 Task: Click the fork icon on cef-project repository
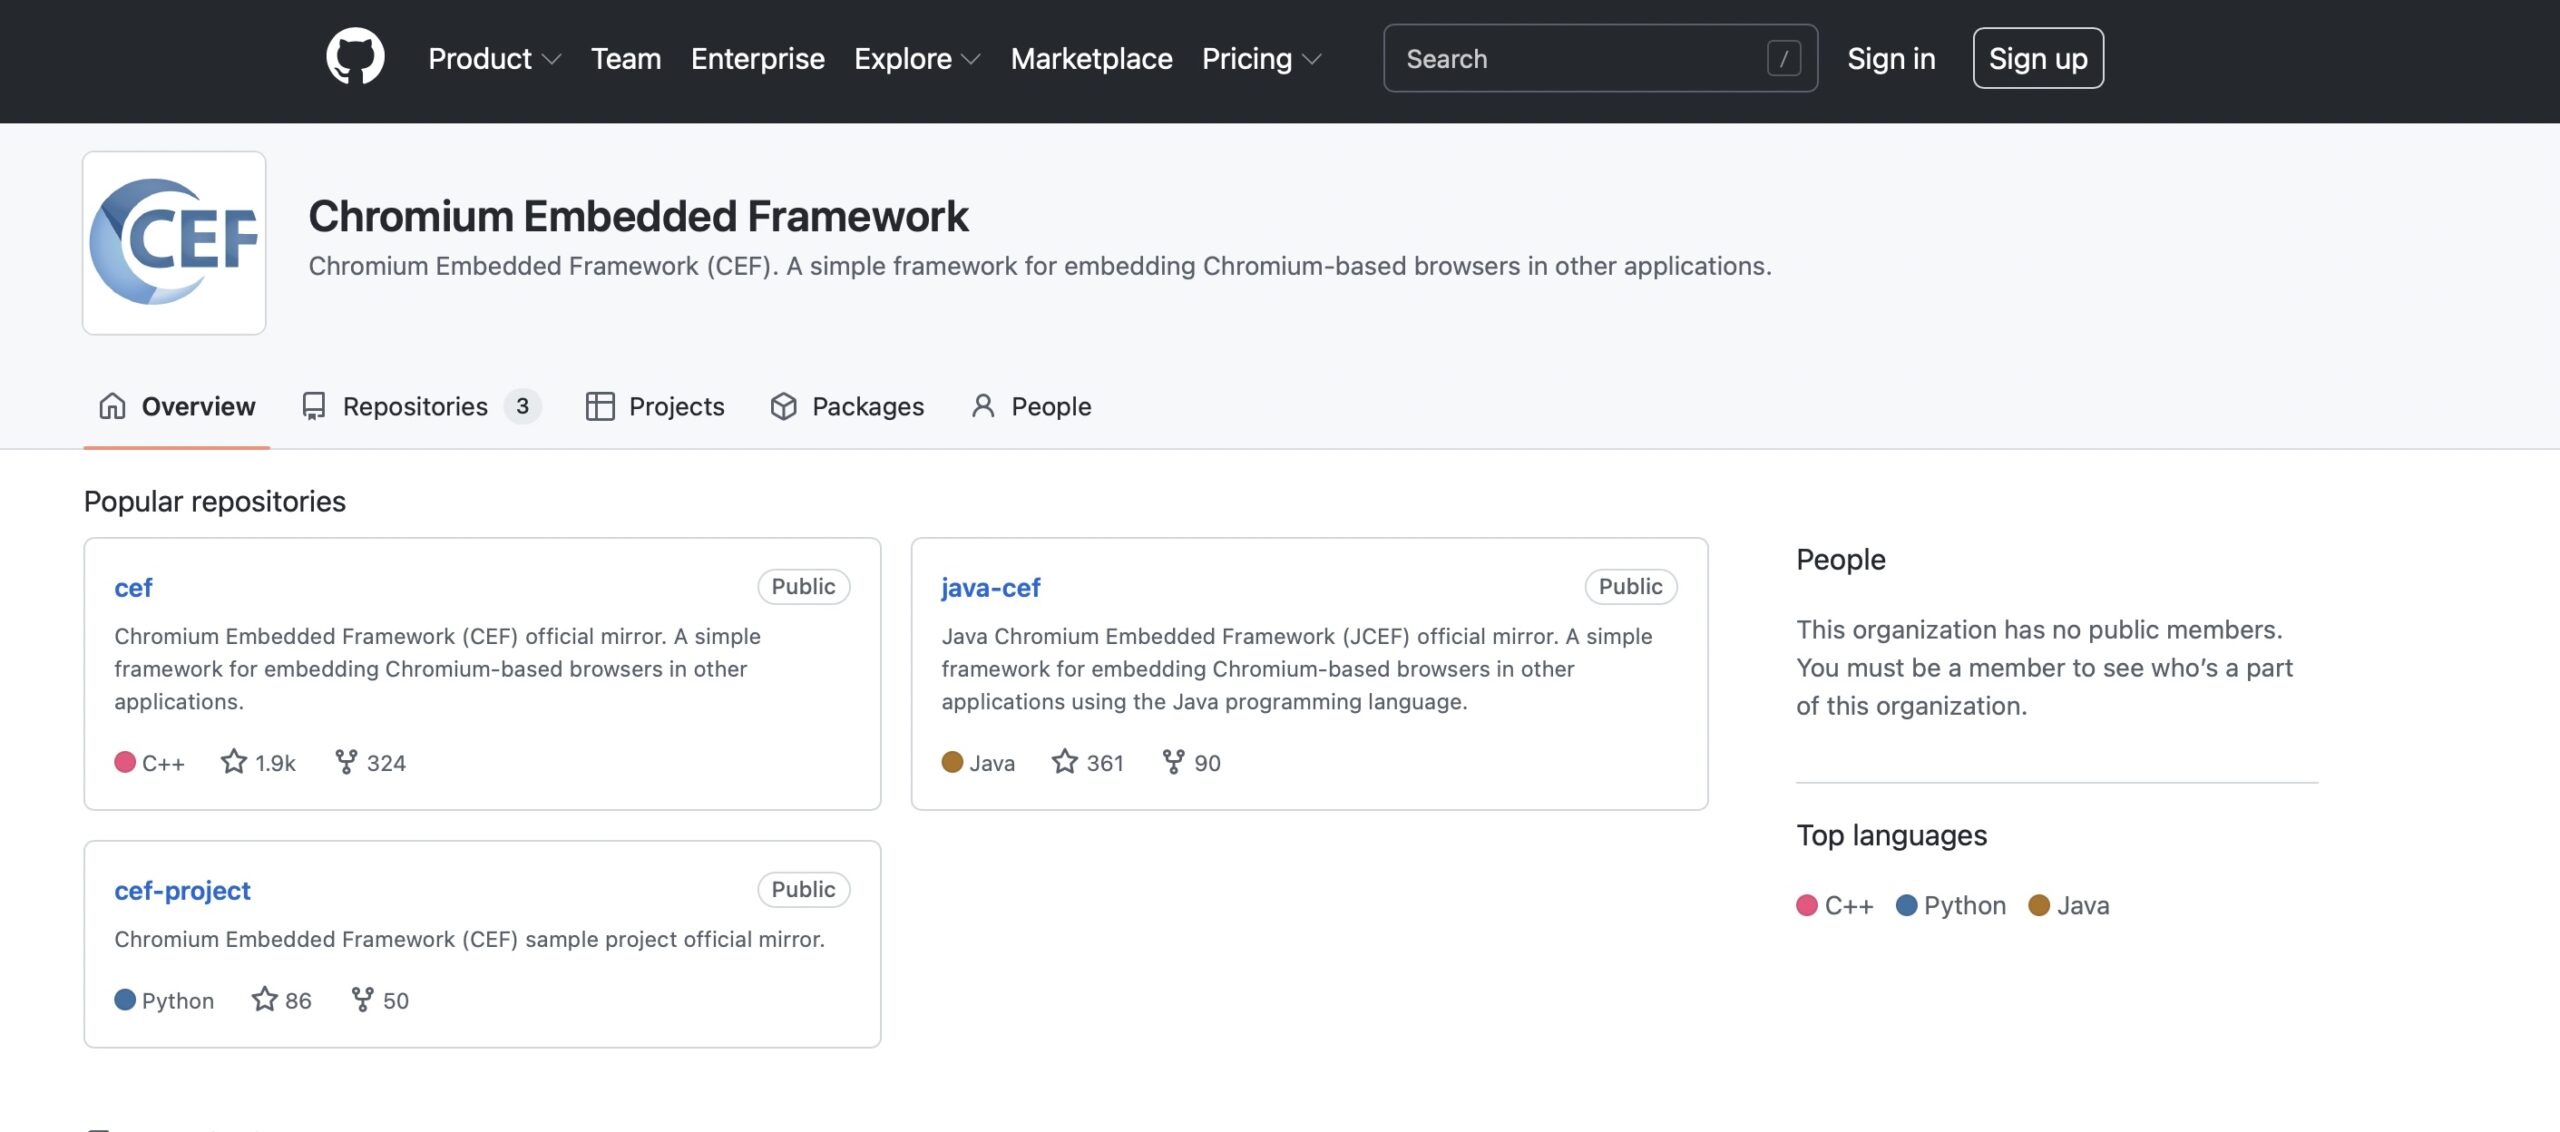[x=362, y=999]
